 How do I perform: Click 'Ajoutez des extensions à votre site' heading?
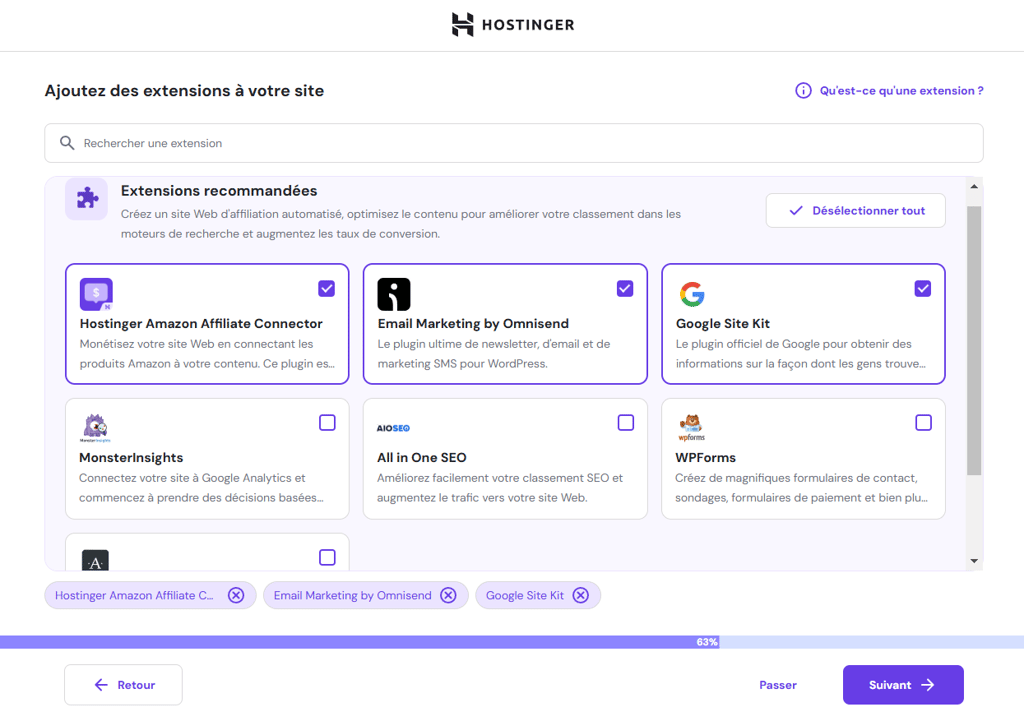(184, 91)
